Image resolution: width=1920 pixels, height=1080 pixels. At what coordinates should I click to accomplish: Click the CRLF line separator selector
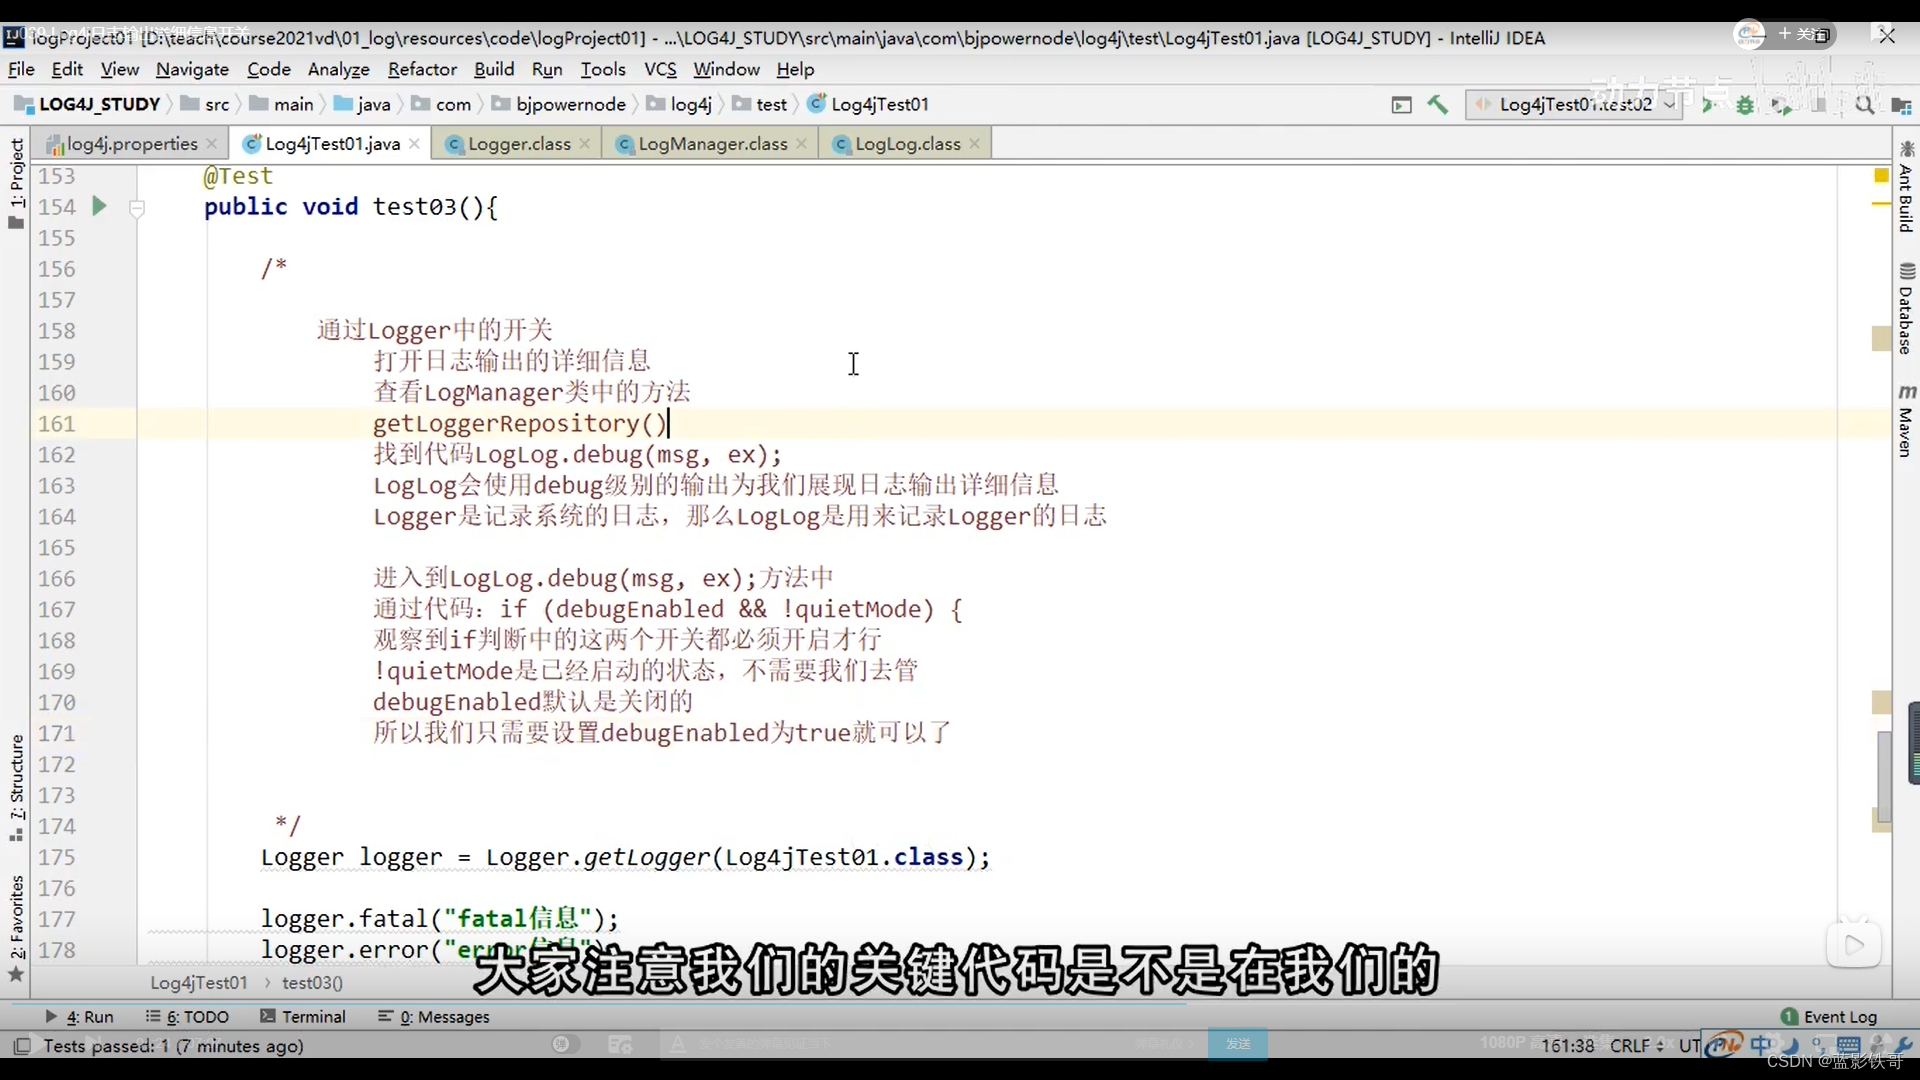click(1637, 1046)
